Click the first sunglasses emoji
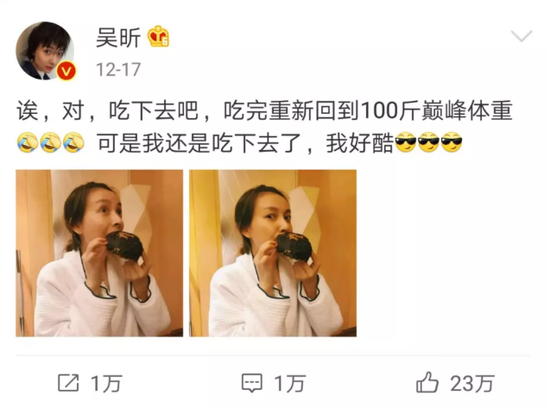This screenshot has width=550, height=408. pyautogui.click(x=405, y=142)
